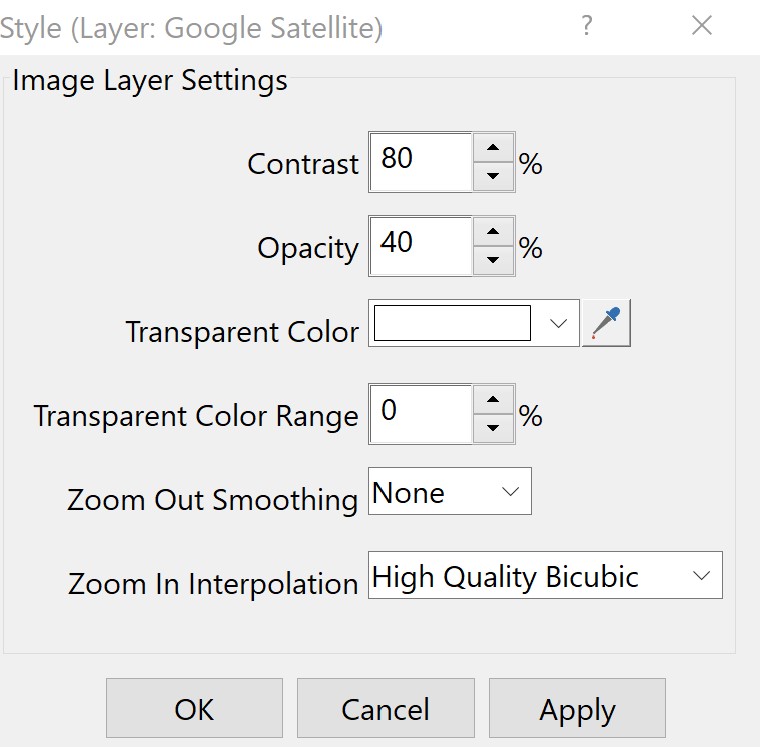Open the Transparent Color dropdown
This screenshot has width=760, height=747.
coord(559,324)
